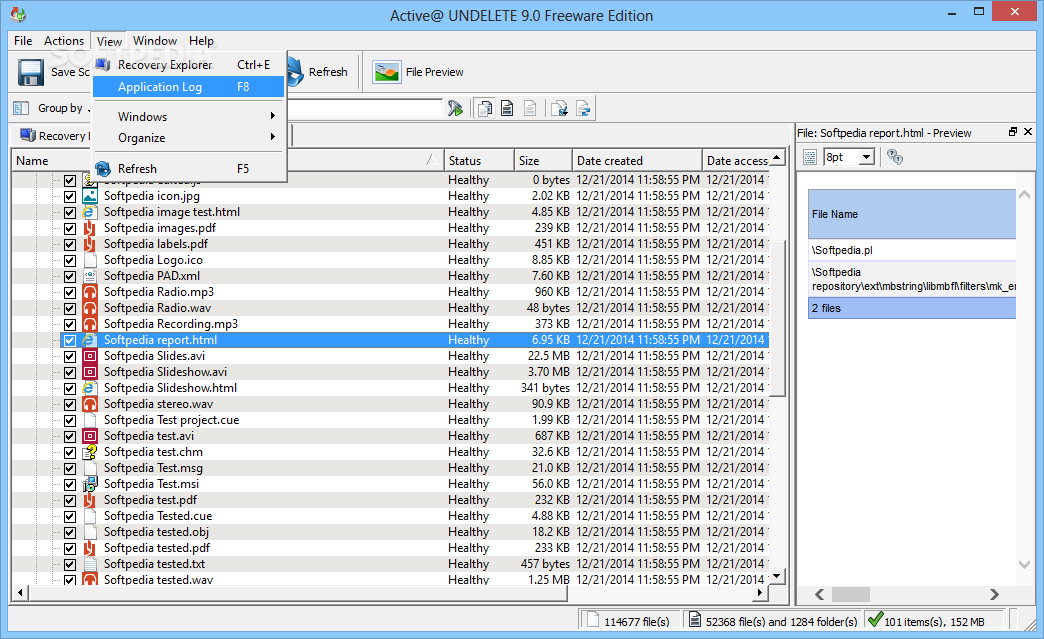Click the Name column sort arrow
Screen dimensions: 1044x639
tap(431, 160)
